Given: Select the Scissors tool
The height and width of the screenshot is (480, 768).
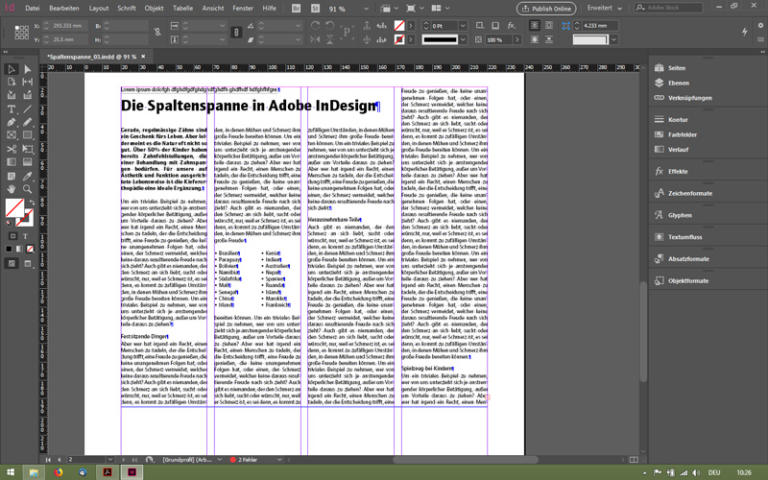Looking at the screenshot, I should tap(11, 149).
